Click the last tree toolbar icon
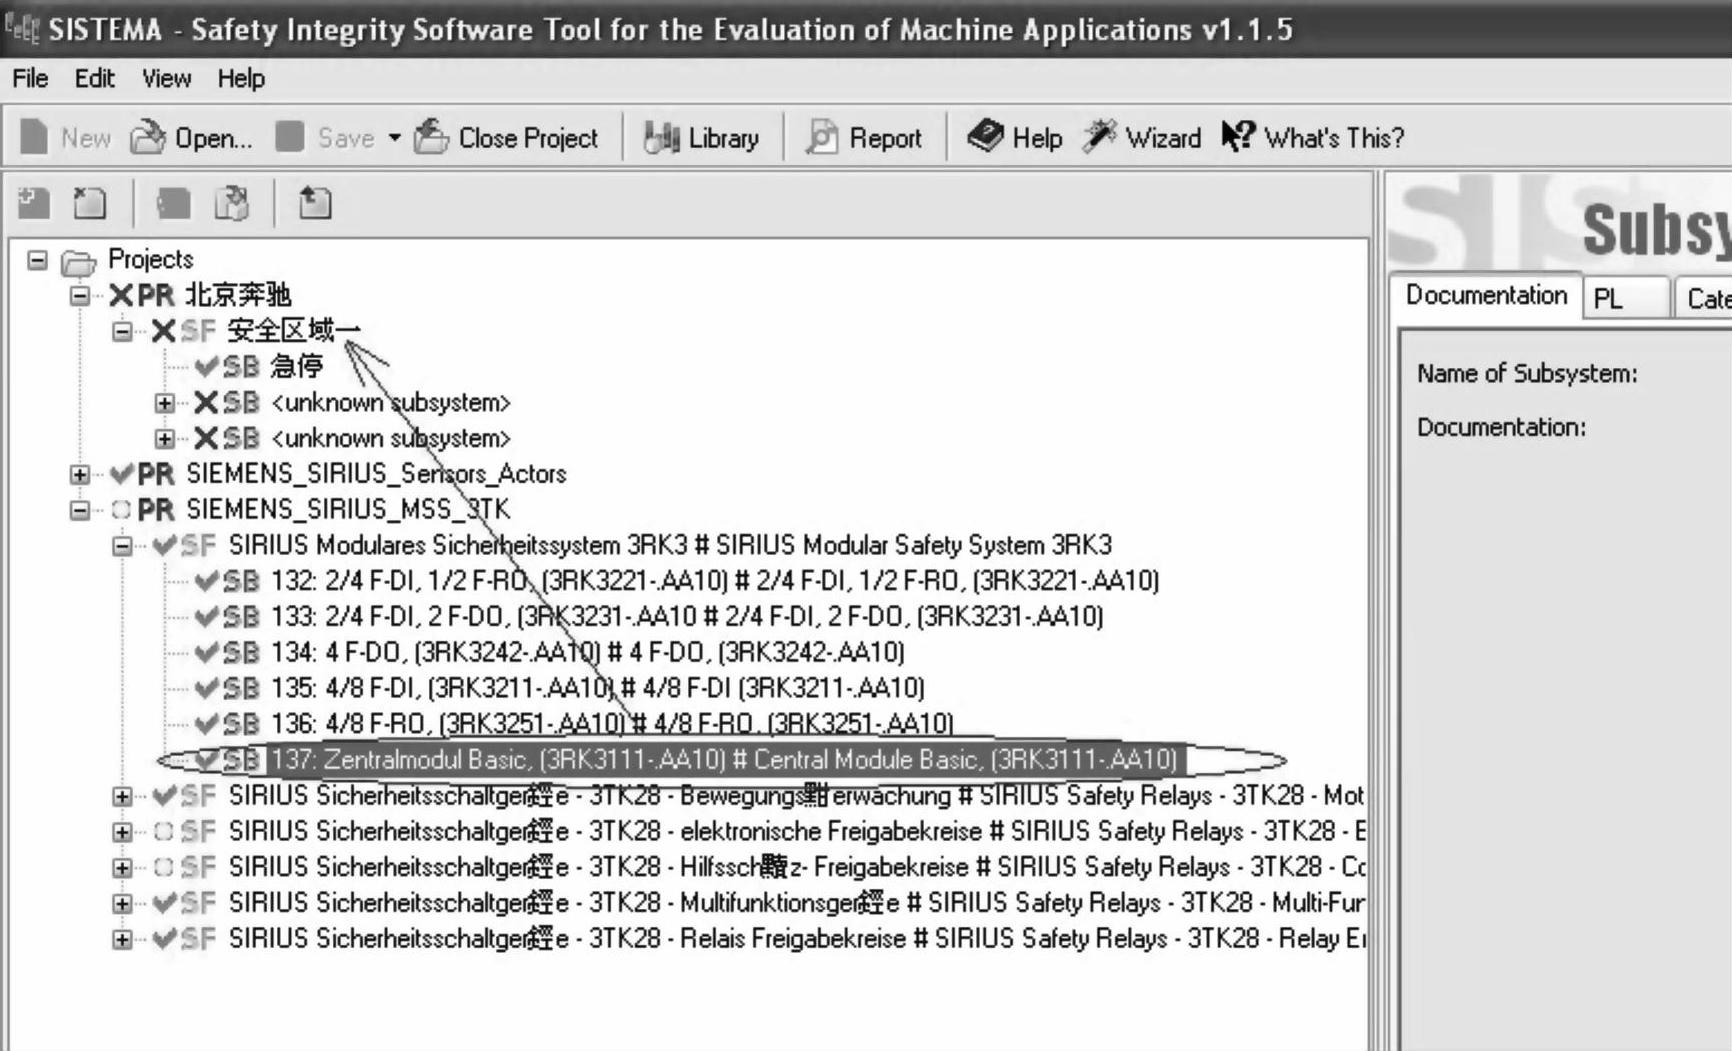 point(315,204)
